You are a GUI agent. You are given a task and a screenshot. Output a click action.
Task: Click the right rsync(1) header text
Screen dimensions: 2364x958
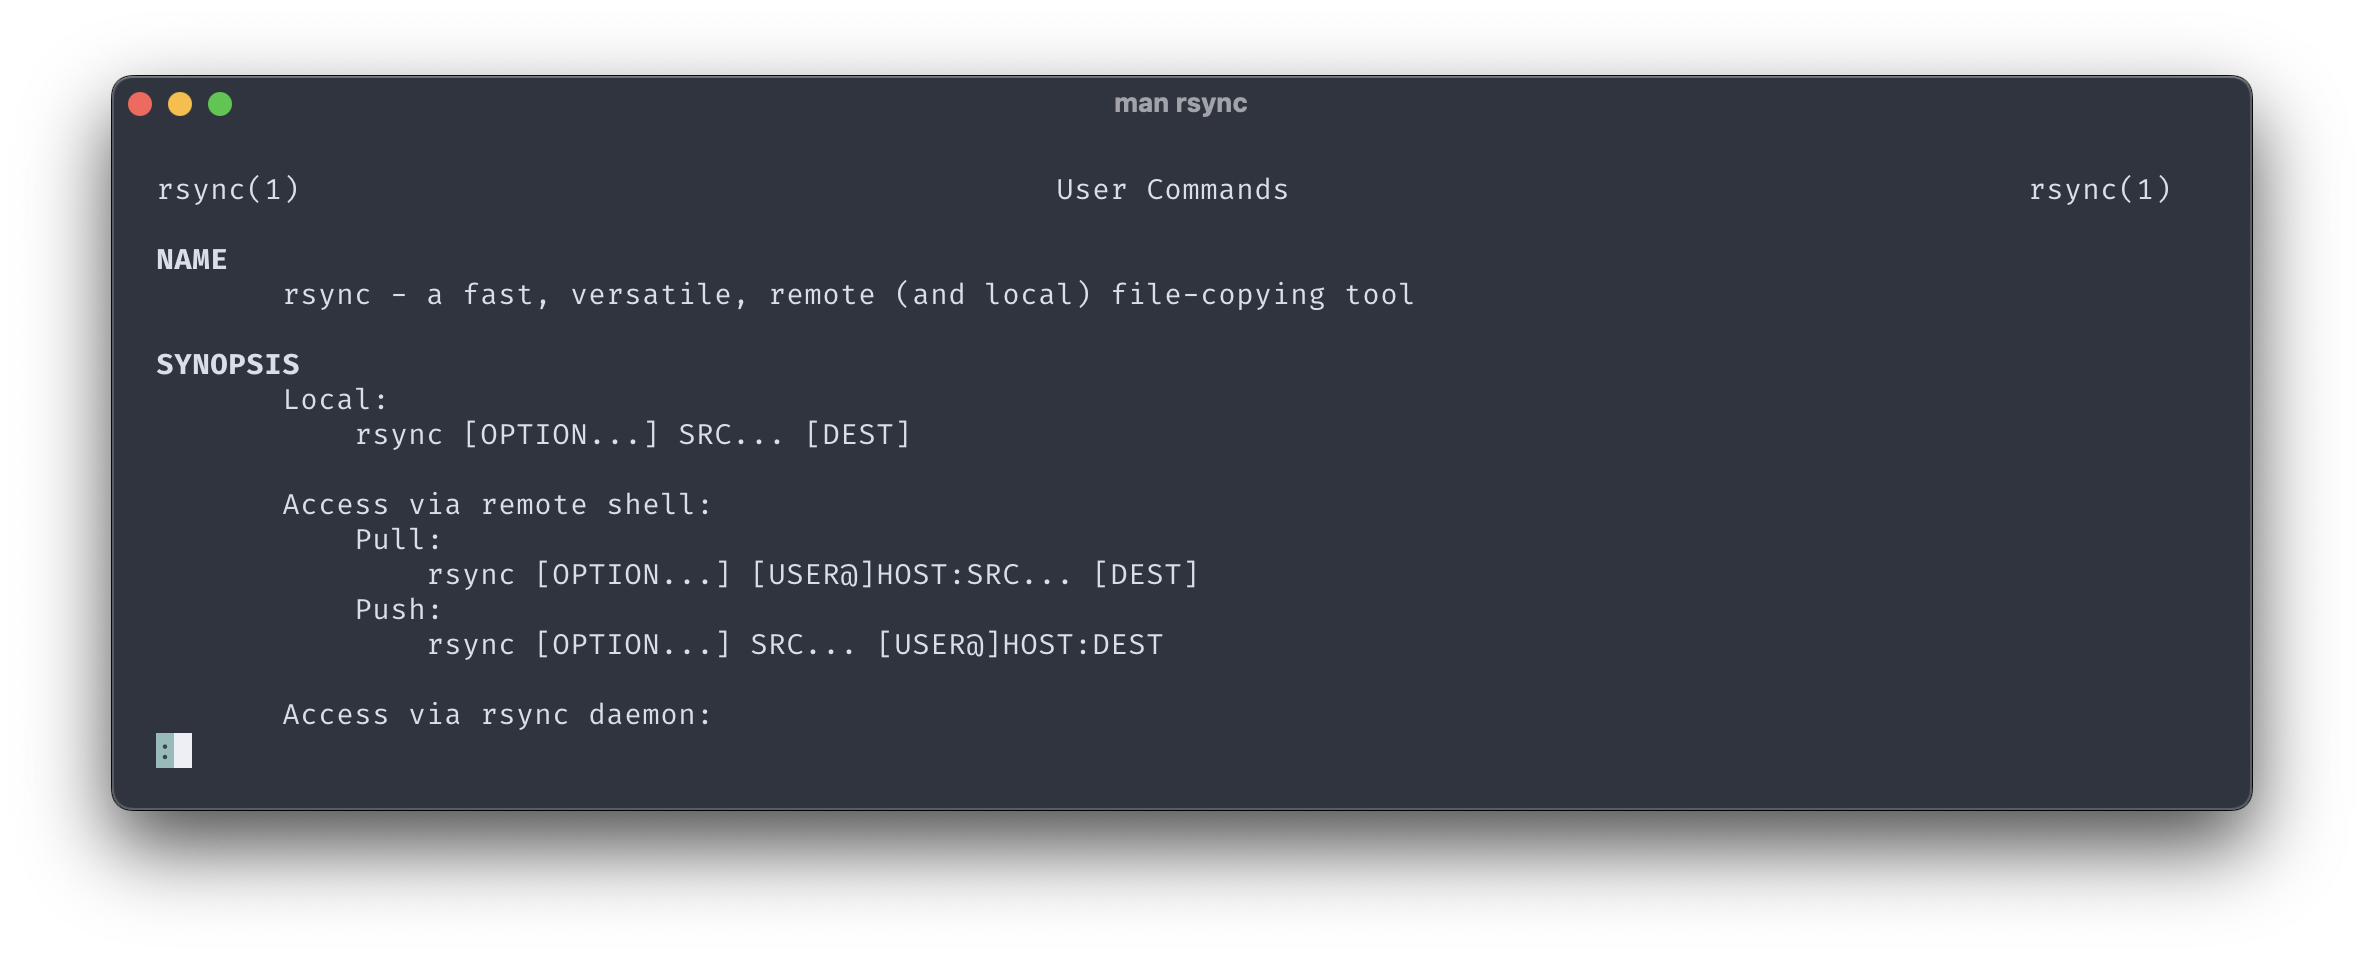point(2100,190)
